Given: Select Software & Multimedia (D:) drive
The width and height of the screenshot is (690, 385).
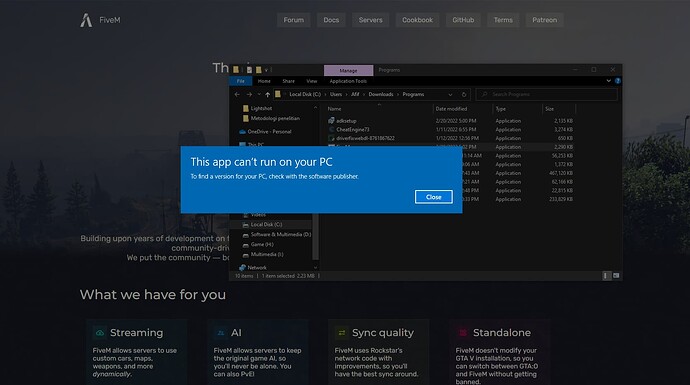Looking at the screenshot, I should pos(280,235).
